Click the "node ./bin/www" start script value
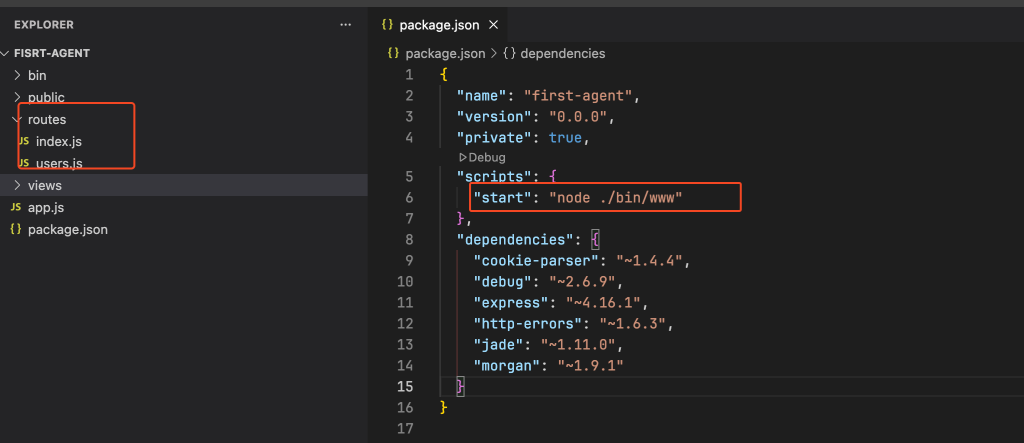 click(x=614, y=198)
